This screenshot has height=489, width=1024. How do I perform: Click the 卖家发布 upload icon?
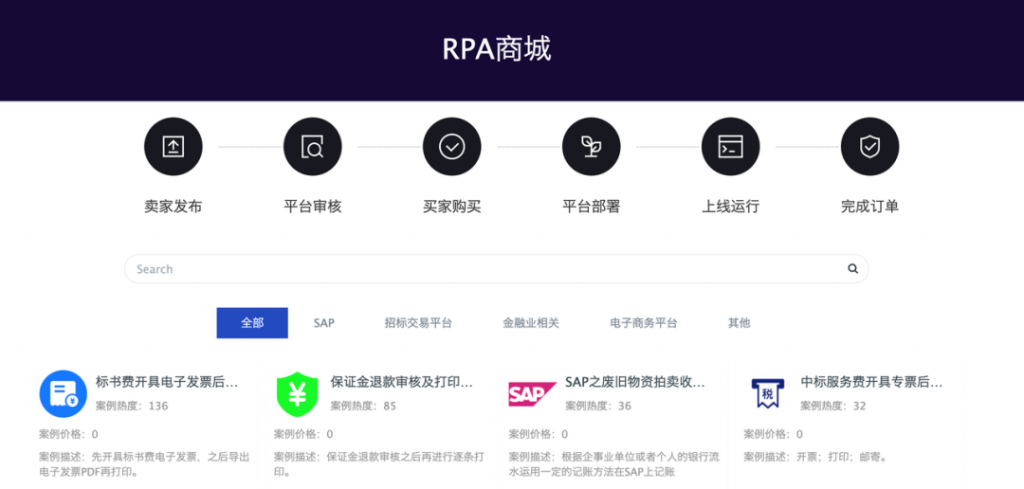pyautogui.click(x=173, y=146)
